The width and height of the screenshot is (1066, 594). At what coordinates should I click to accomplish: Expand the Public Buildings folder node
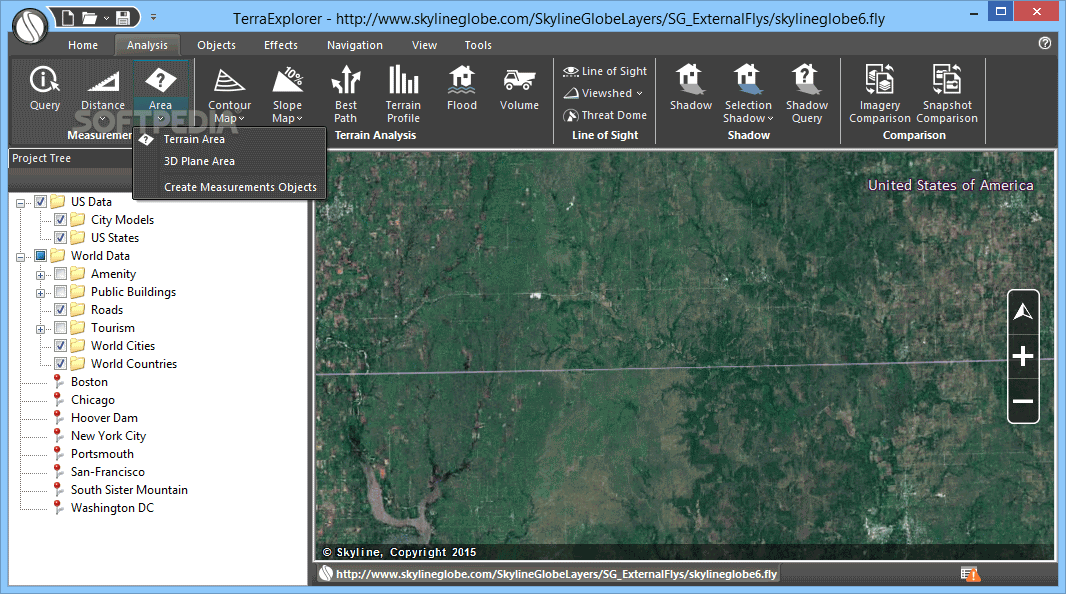tap(40, 293)
